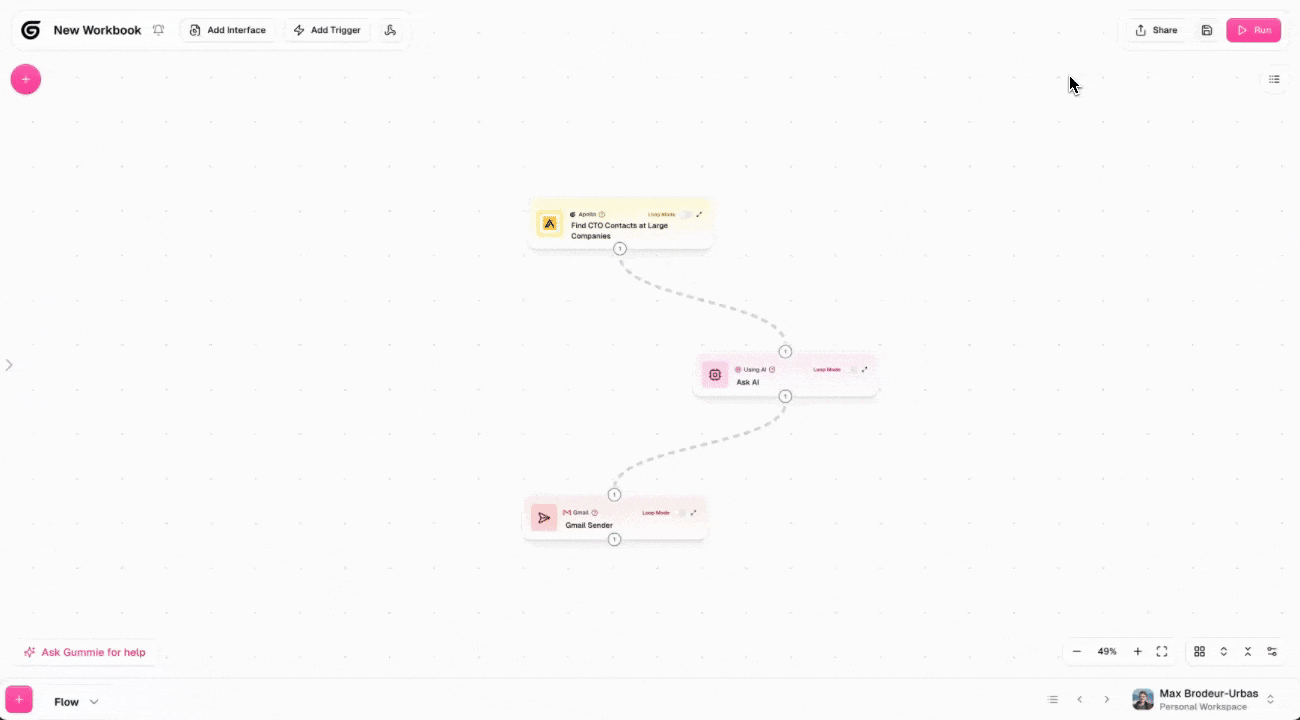This screenshot has height=720, width=1300.
Task: Click Ask Gummie for help
Action: (x=85, y=651)
